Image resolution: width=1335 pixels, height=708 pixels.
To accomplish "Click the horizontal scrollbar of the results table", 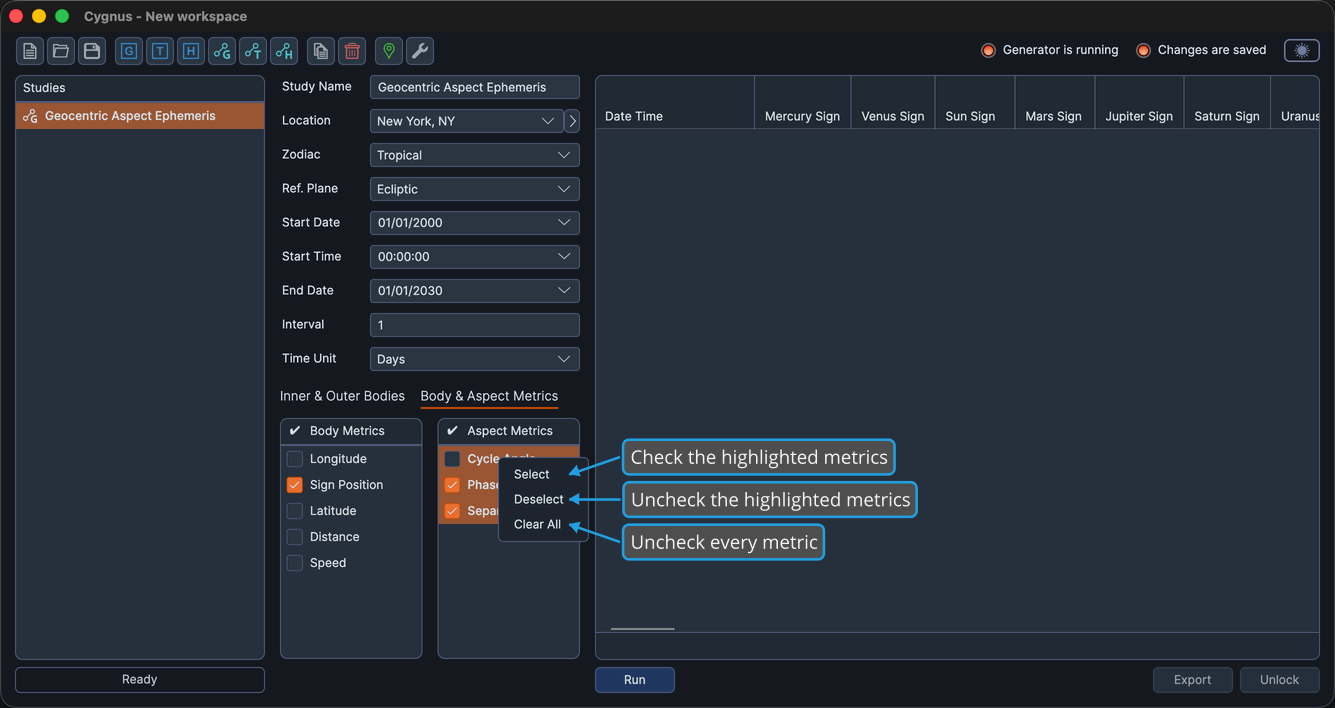I will [x=643, y=629].
